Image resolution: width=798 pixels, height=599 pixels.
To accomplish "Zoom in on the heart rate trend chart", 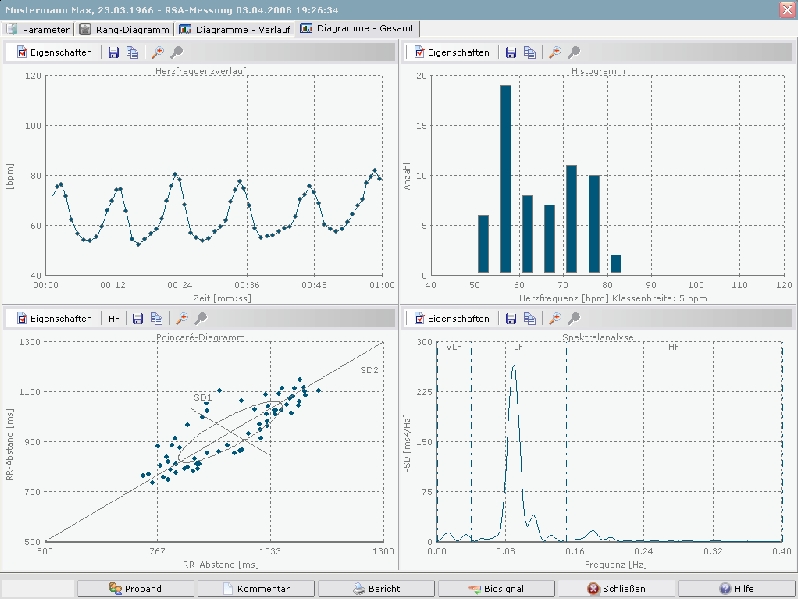I will click(x=158, y=52).
